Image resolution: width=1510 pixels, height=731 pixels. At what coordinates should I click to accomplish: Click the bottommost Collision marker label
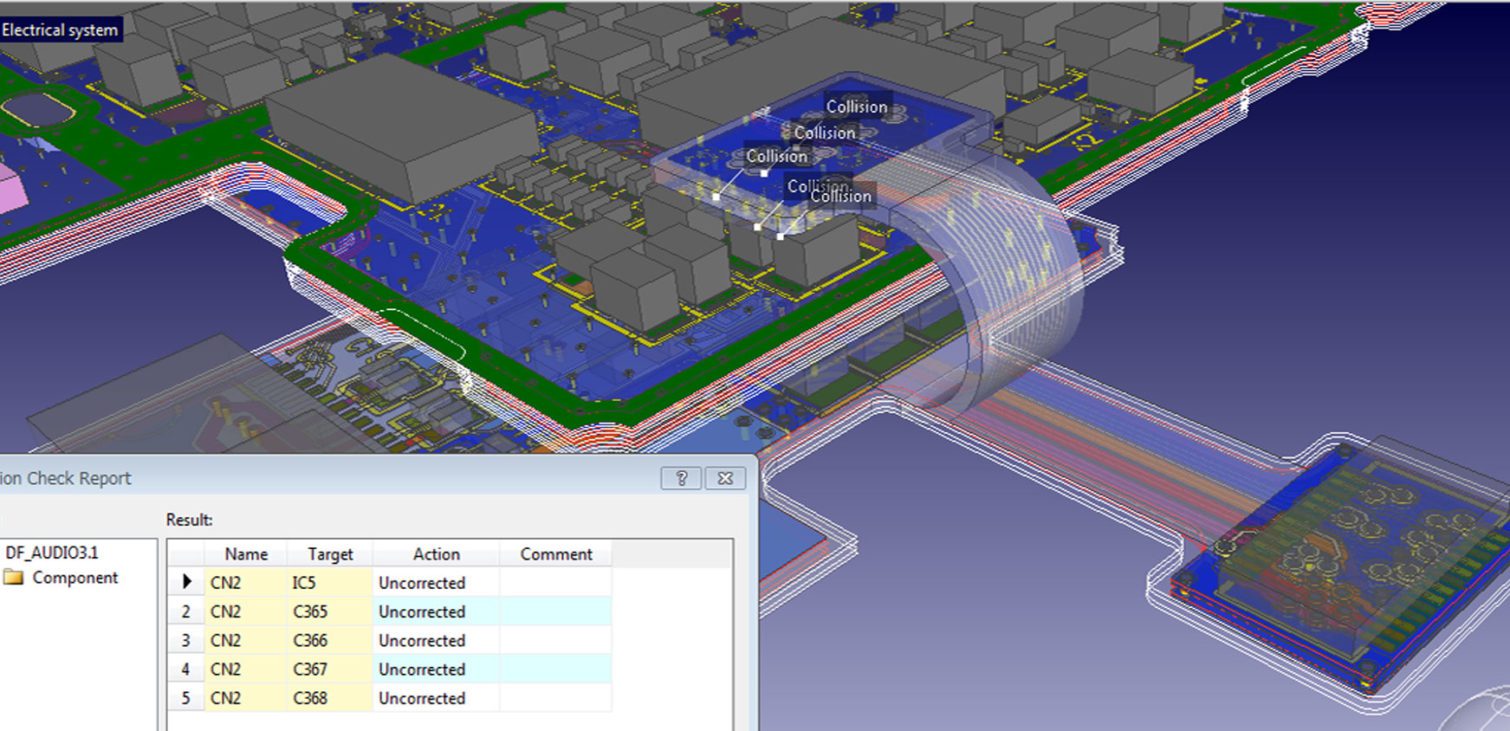point(840,197)
